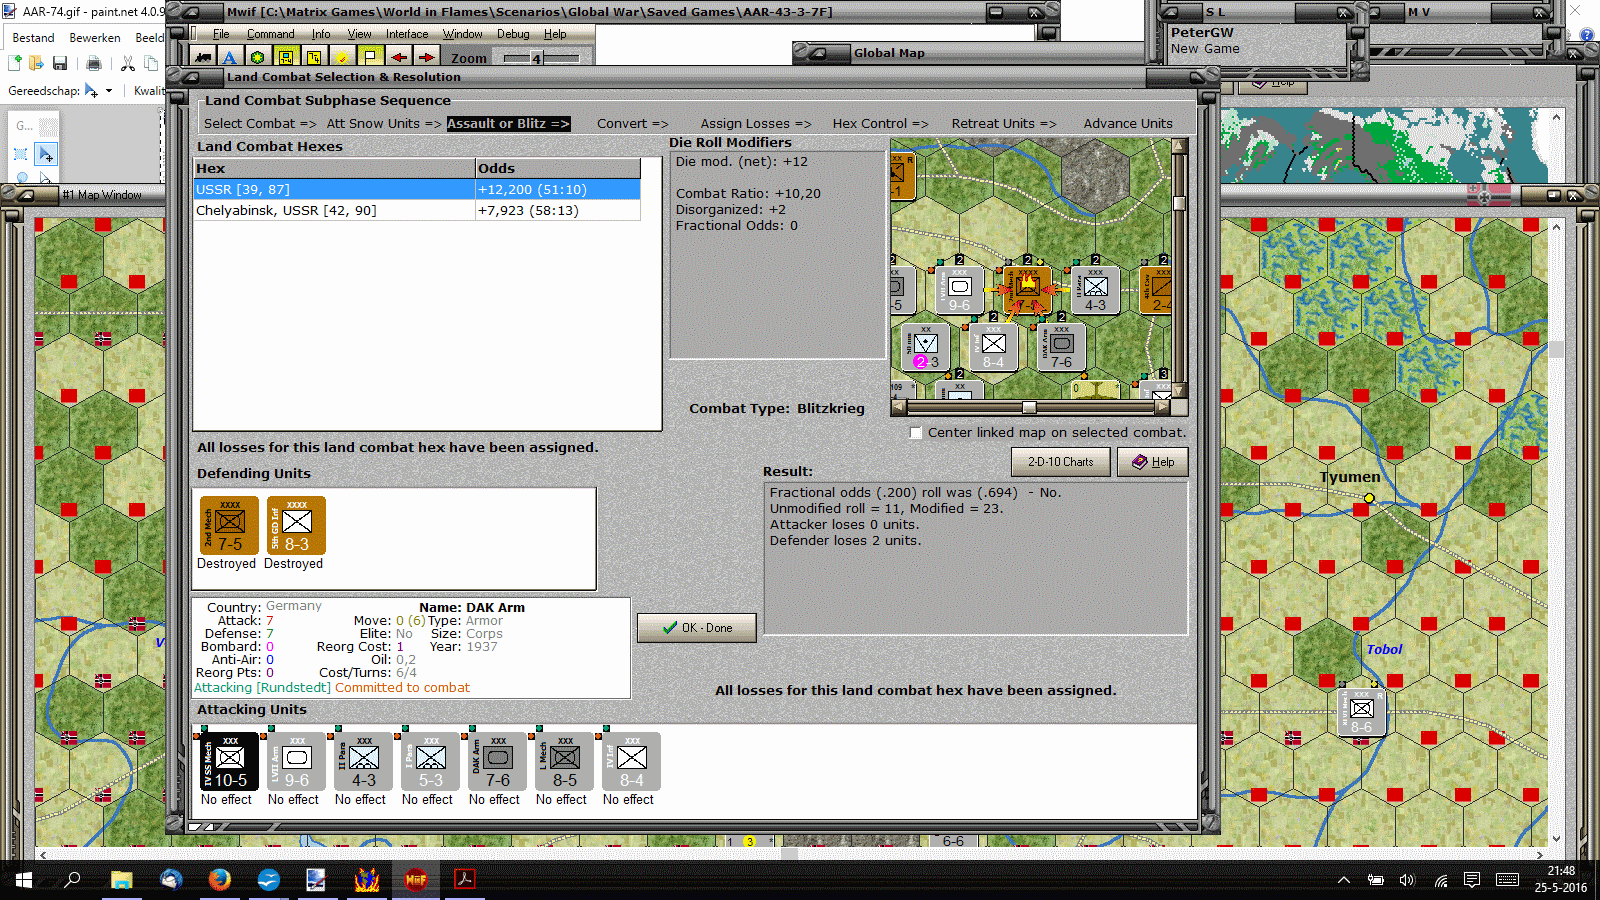Select the L Mech 8-5 attacker
Screen dimensions: 1600x900
click(x=564, y=761)
